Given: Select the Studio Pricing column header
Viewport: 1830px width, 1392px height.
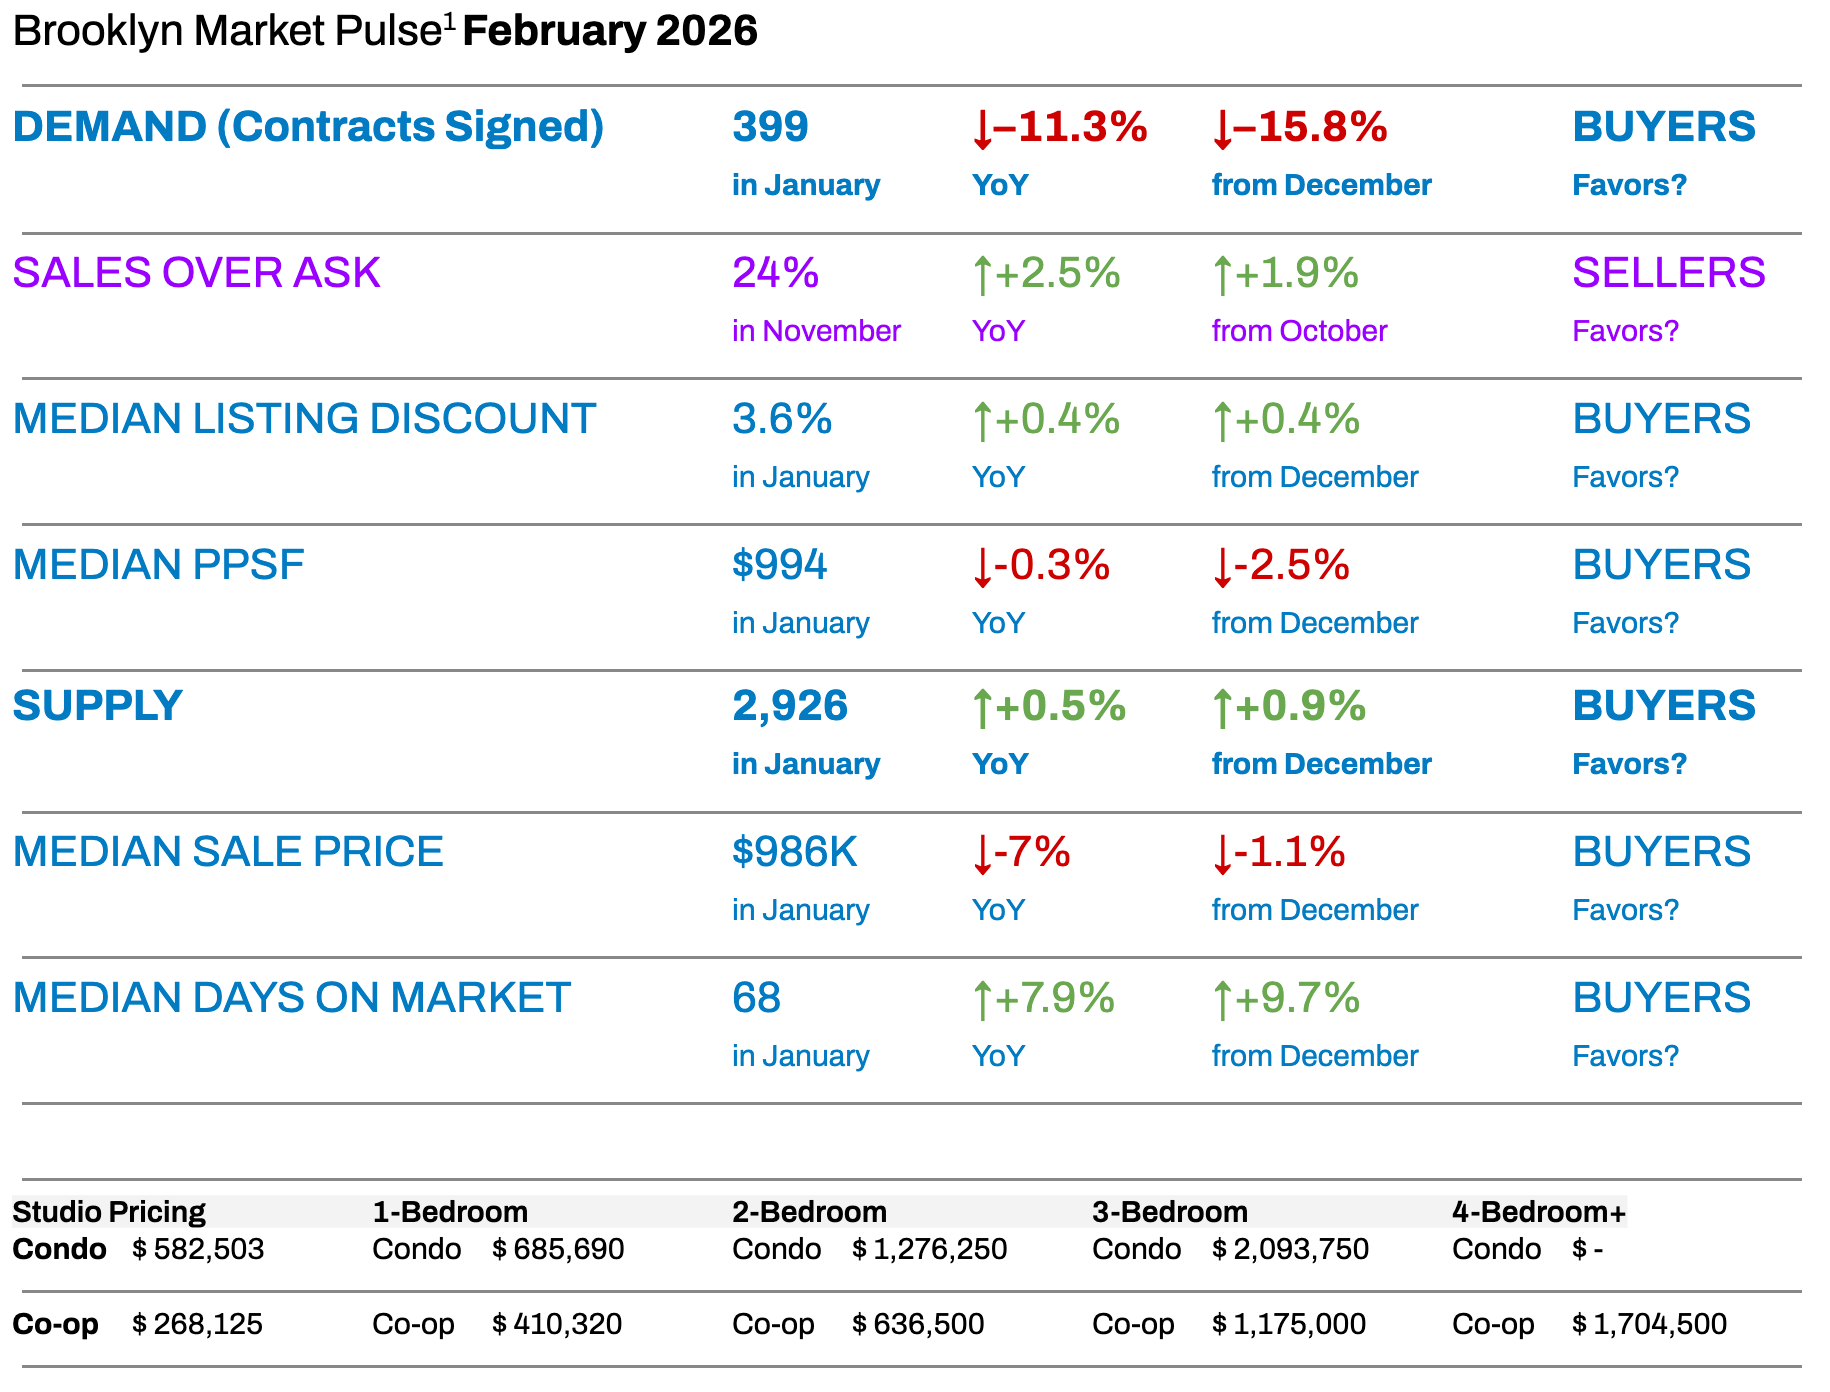Looking at the screenshot, I should (108, 1212).
